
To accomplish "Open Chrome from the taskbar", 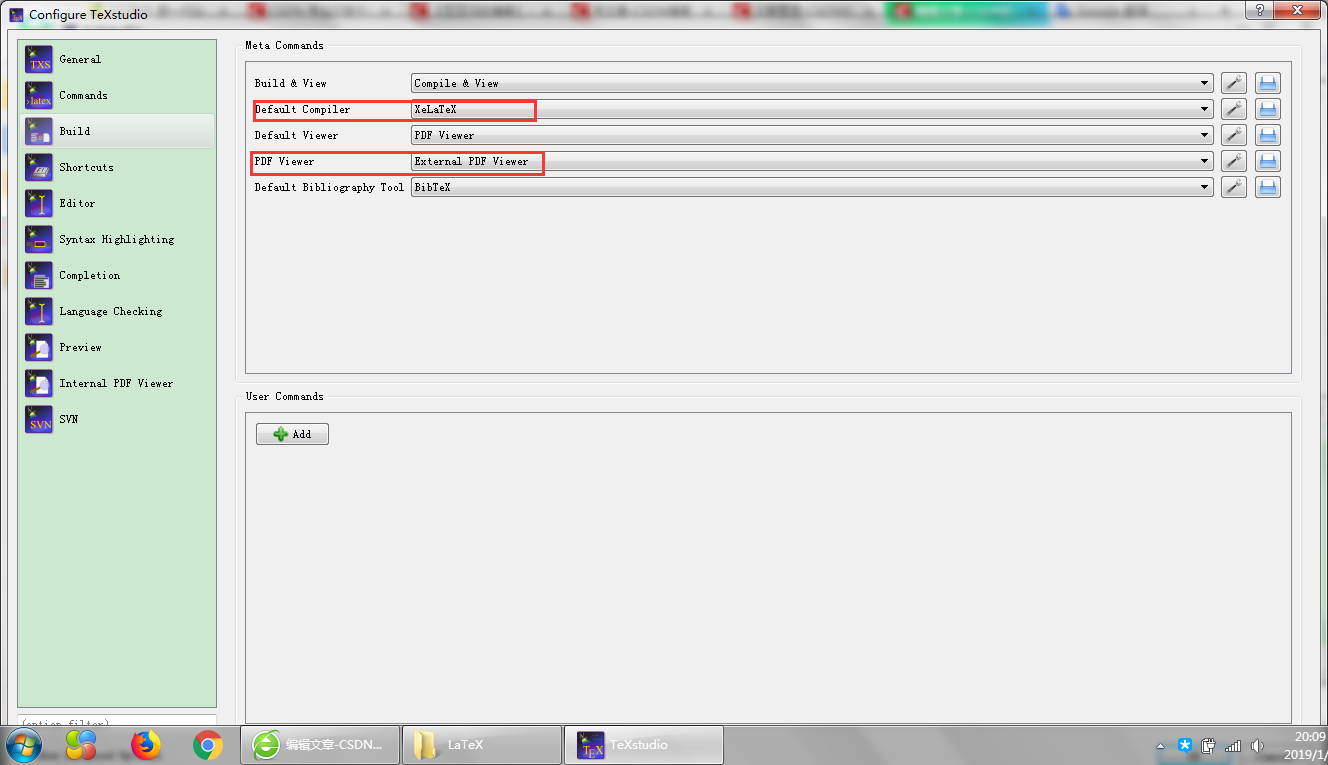I will coord(208,745).
